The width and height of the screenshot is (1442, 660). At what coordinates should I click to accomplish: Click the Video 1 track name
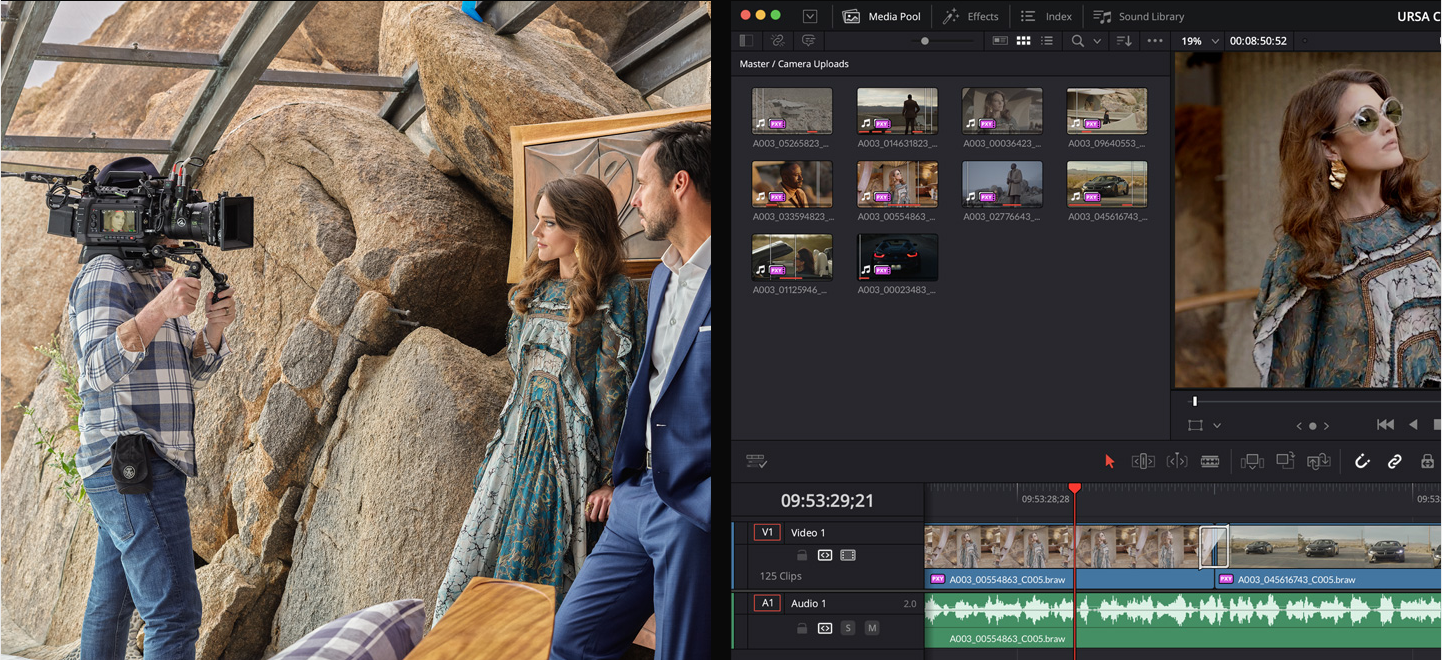point(808,533)
